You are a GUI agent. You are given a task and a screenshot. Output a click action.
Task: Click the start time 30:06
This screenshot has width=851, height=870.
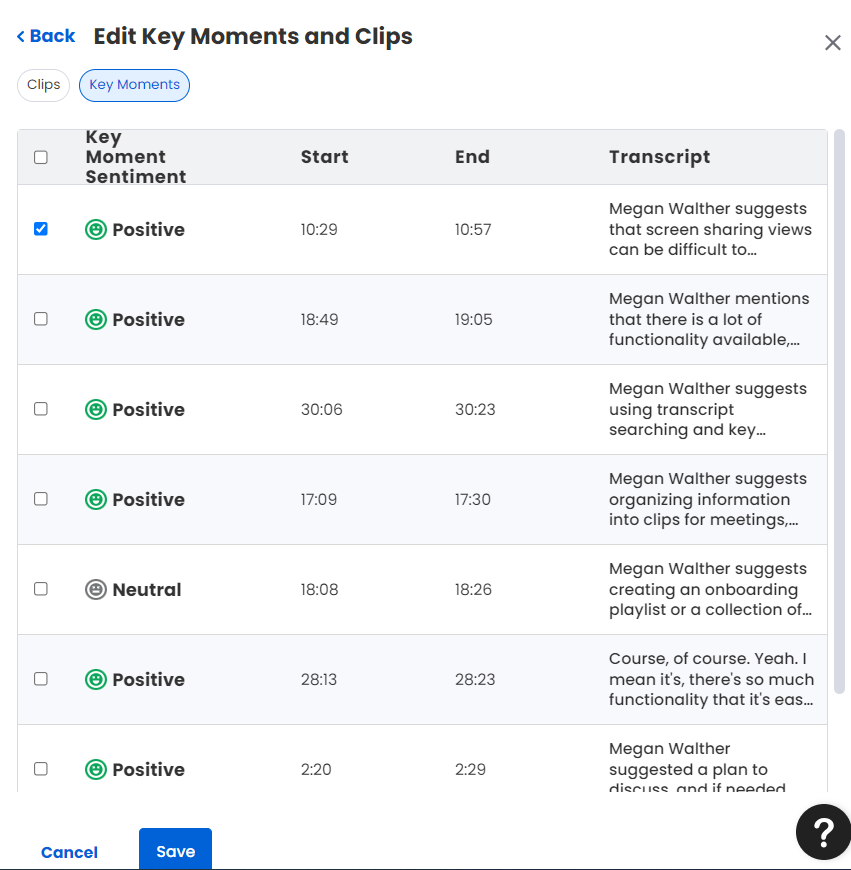[x=322, y=409]
